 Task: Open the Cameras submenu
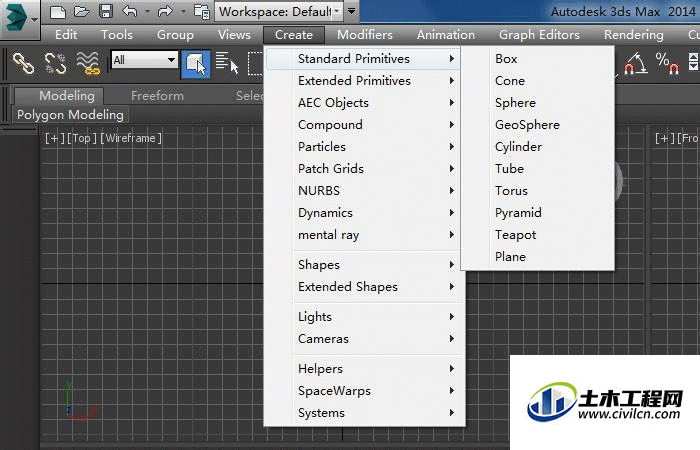tap(364, 338)
